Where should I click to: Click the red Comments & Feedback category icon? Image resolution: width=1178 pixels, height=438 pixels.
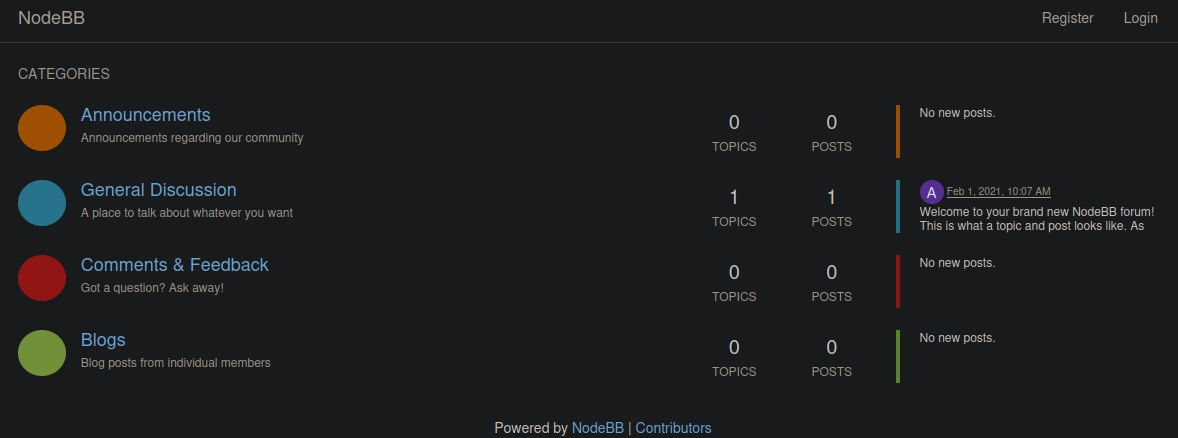coord(42,278)
